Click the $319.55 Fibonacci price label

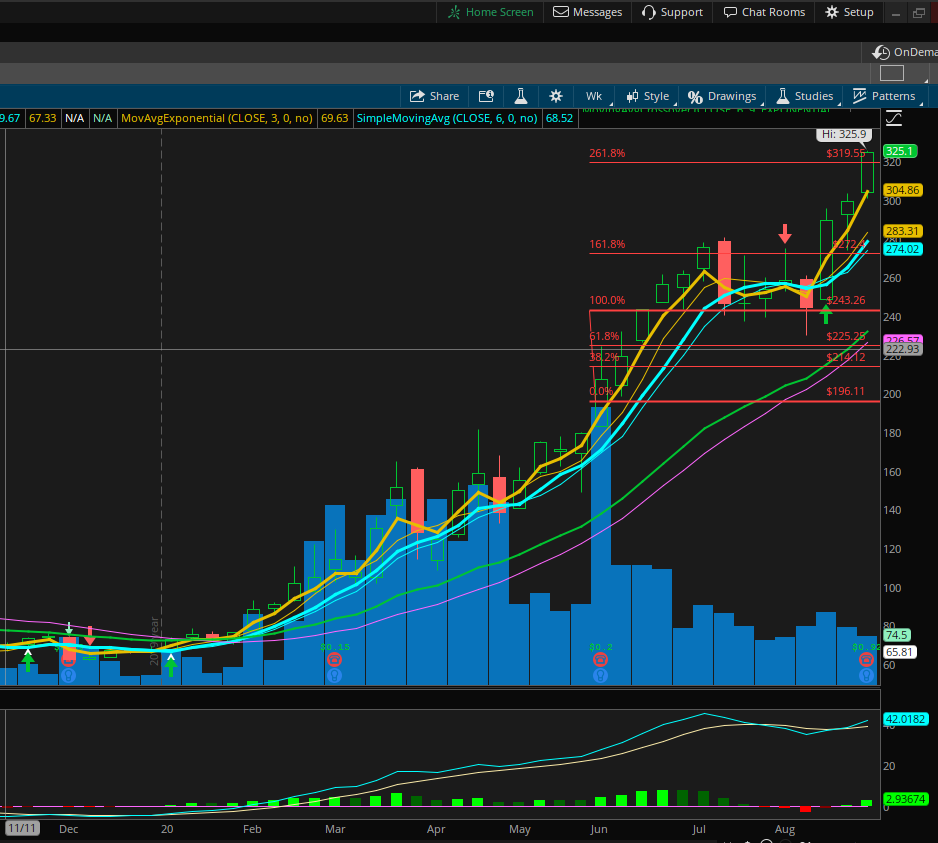click(845, 153)
